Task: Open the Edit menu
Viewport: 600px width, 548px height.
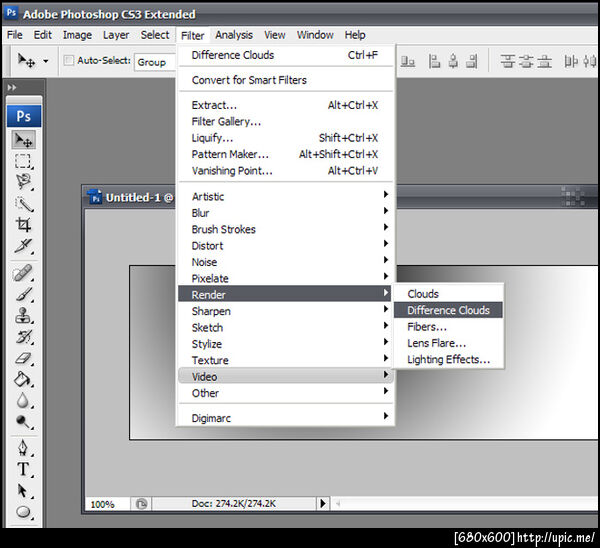Action: pos(42,35)
